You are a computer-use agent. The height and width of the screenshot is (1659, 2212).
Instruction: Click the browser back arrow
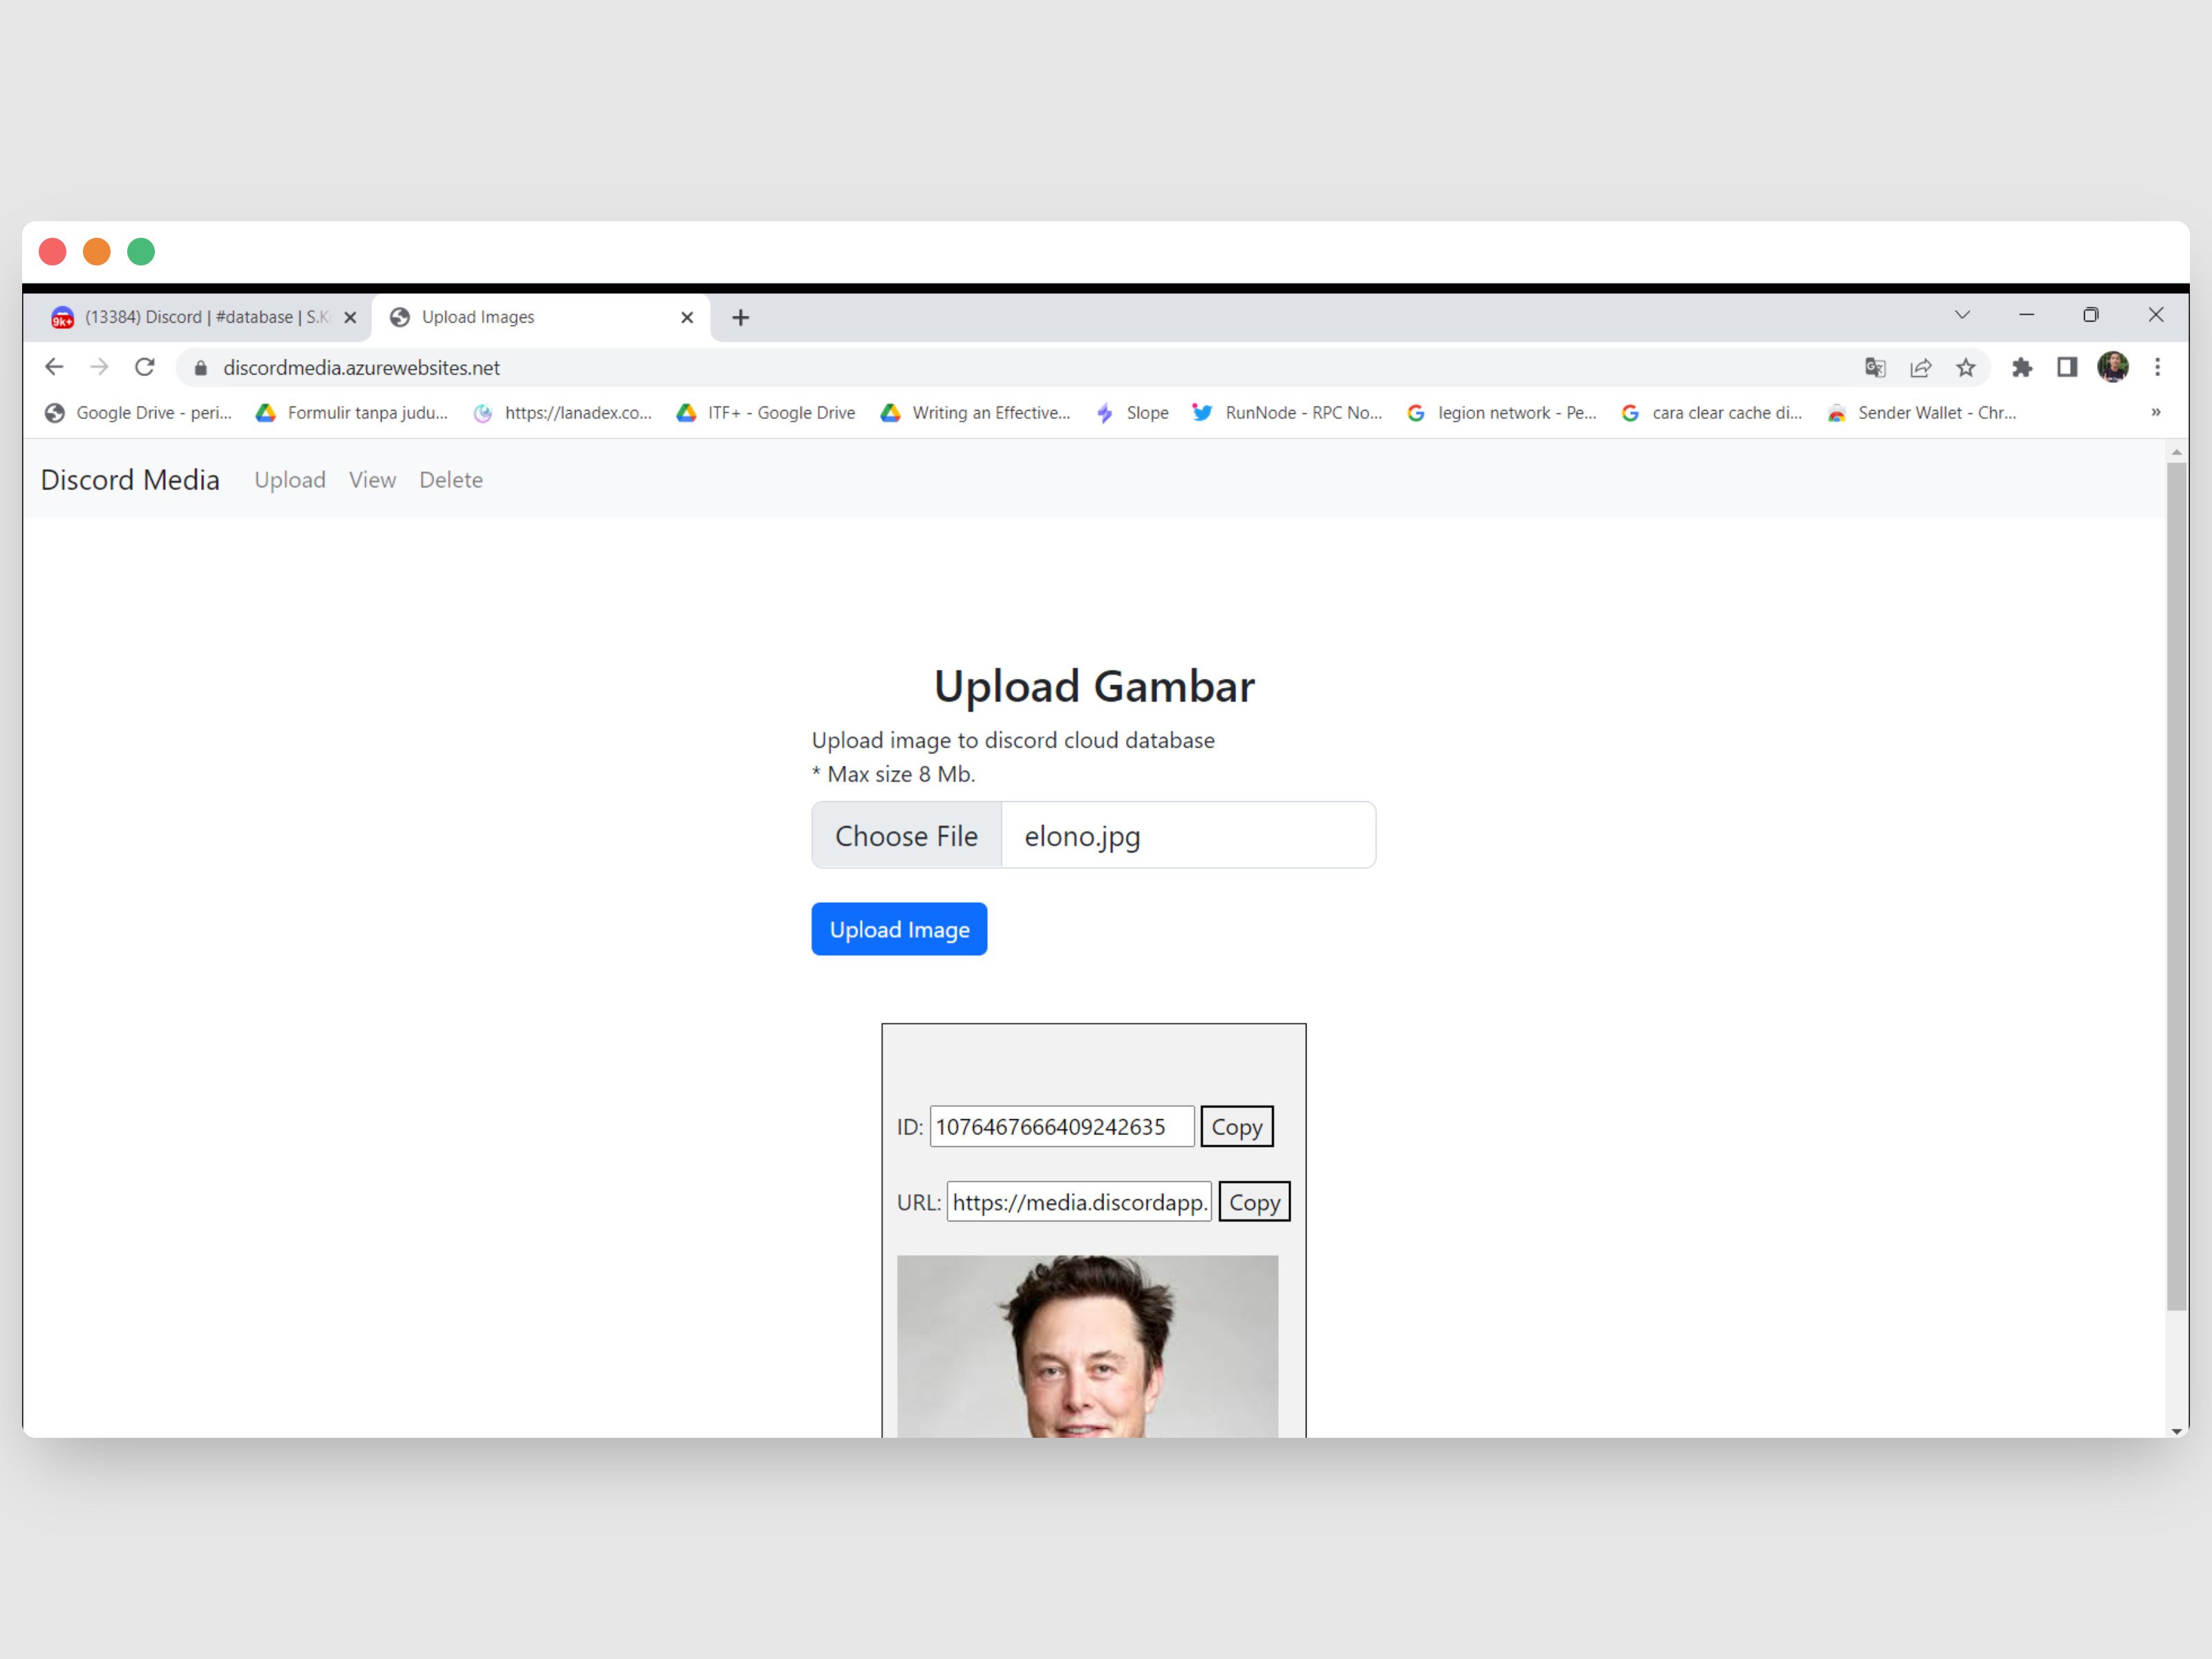[54, 367]
